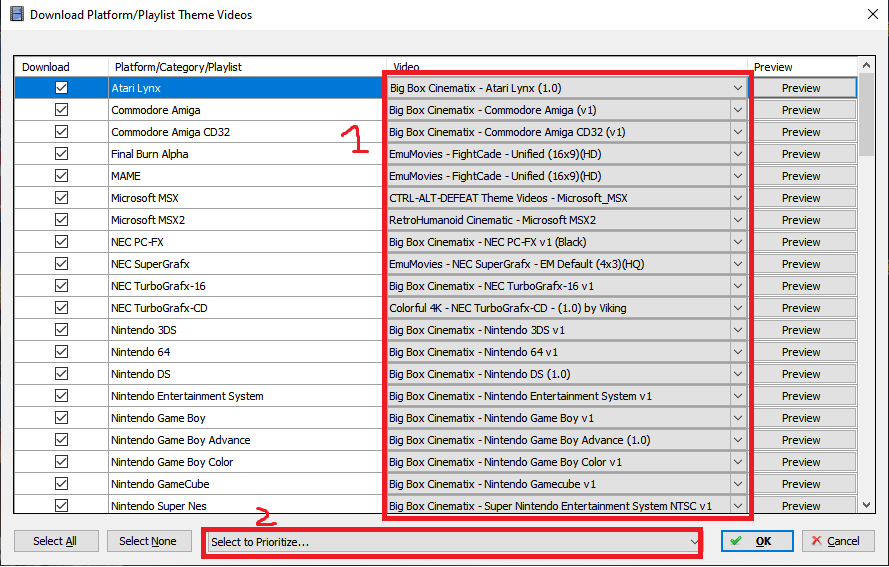Toggle the MAME download checkbox
This screenshot has width=889, height=567.
click(x=61, y=176)
